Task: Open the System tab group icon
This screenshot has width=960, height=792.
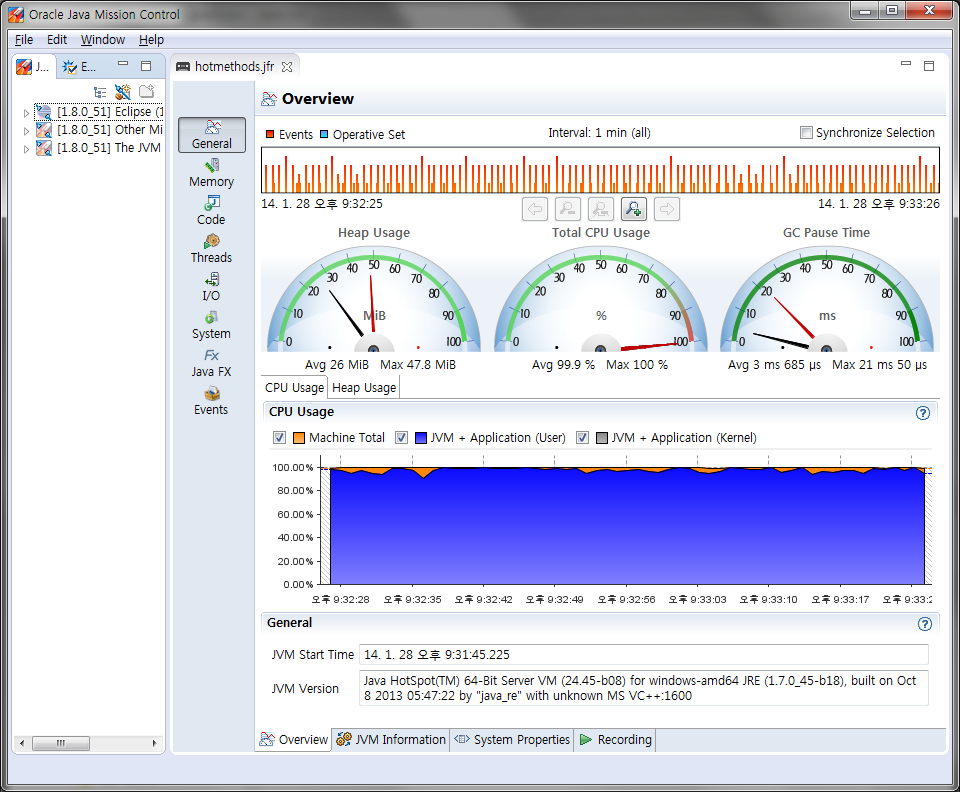Action: tap(211, 325)
